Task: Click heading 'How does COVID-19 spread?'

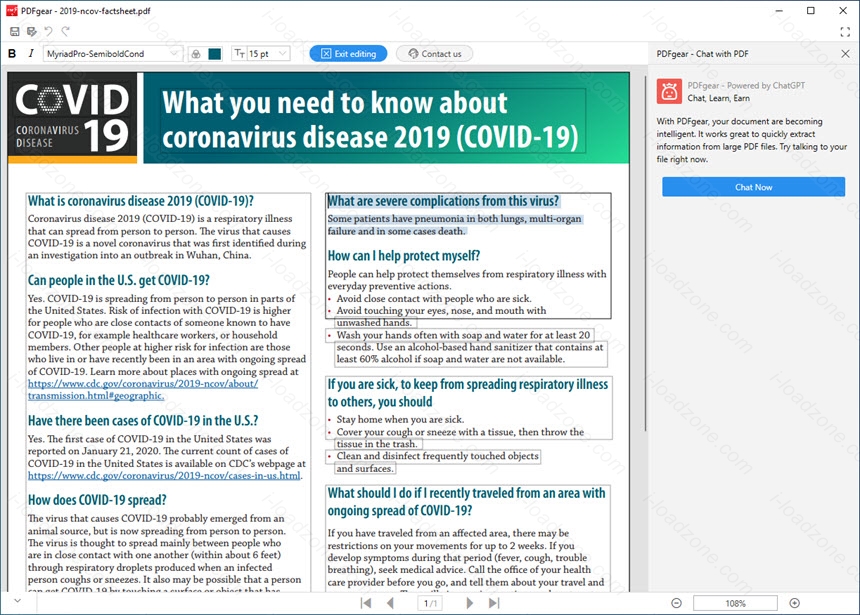Action: point(97,500)
